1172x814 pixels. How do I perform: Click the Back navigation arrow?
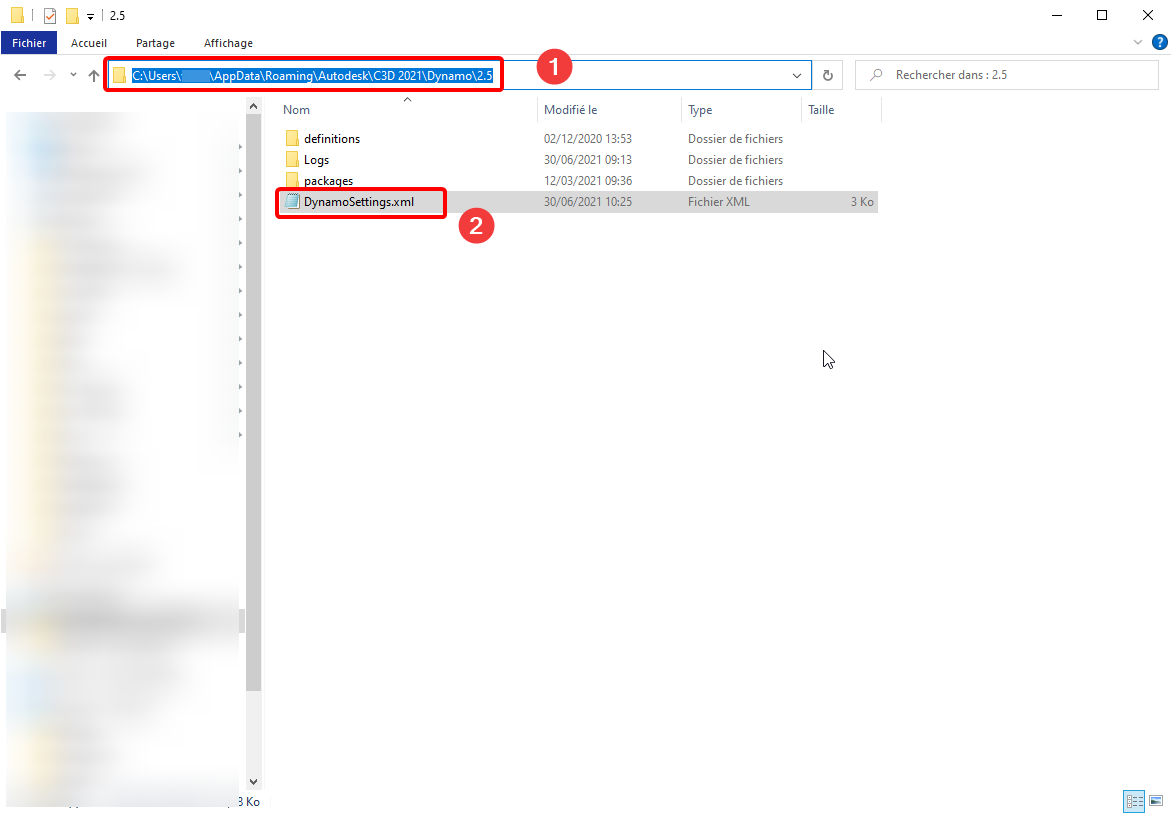pyautogui.click(x=20, y=74)
